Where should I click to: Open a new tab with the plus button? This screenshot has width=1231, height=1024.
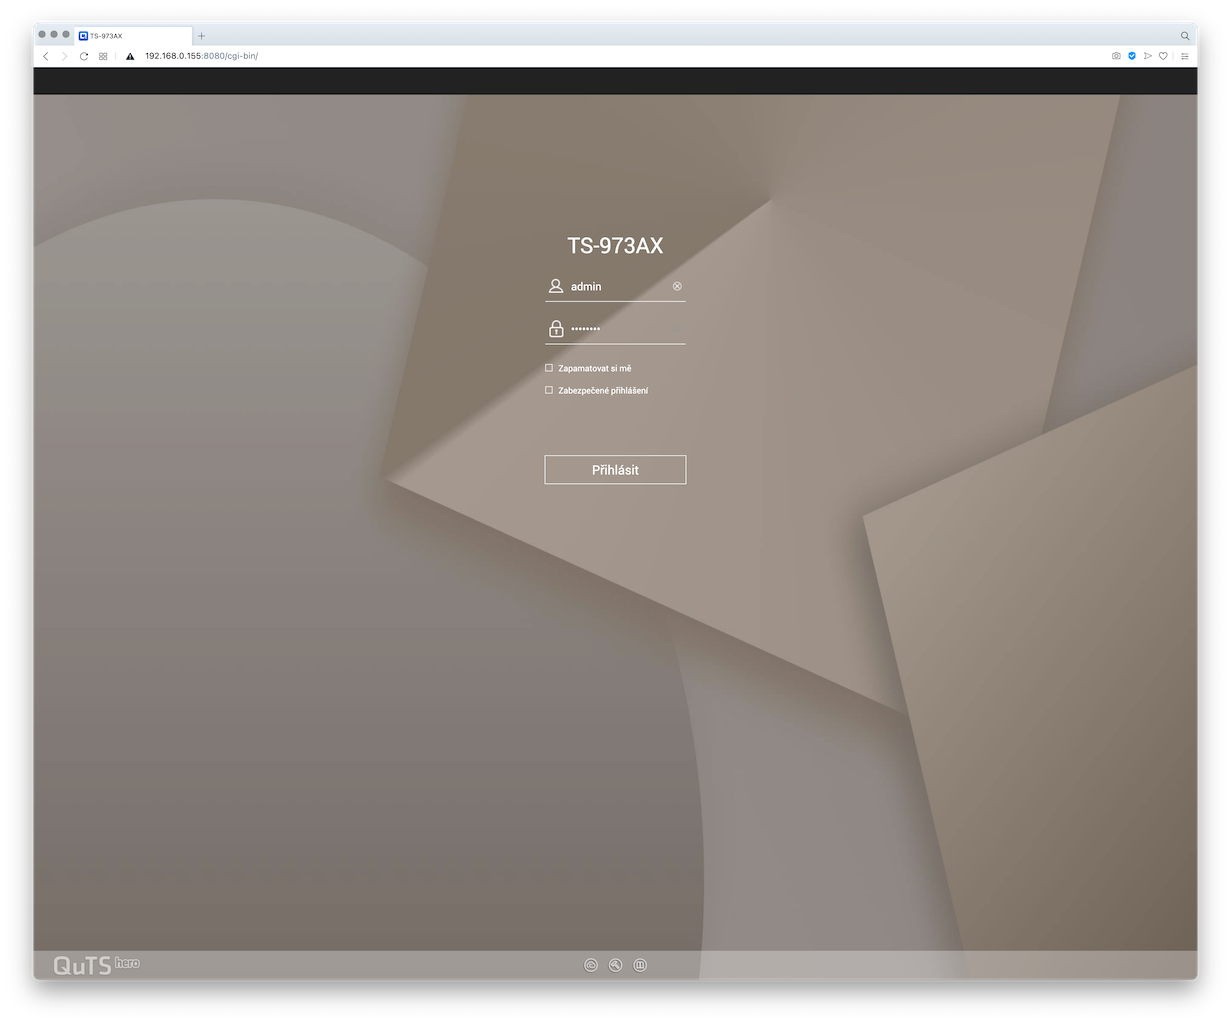pyautogui.click(x=201, y=35)
